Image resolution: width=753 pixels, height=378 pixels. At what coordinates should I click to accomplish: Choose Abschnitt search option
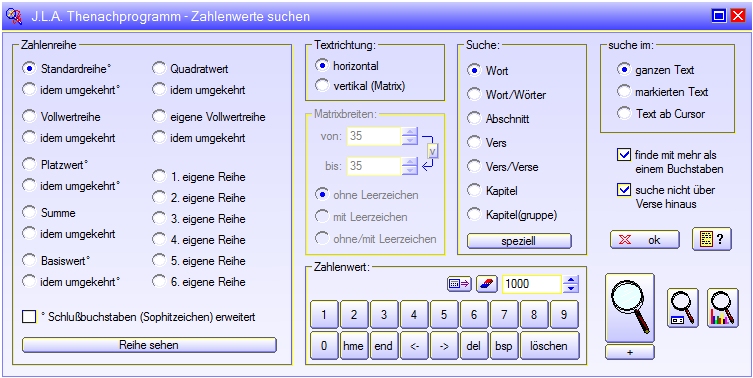pos(474,119)
